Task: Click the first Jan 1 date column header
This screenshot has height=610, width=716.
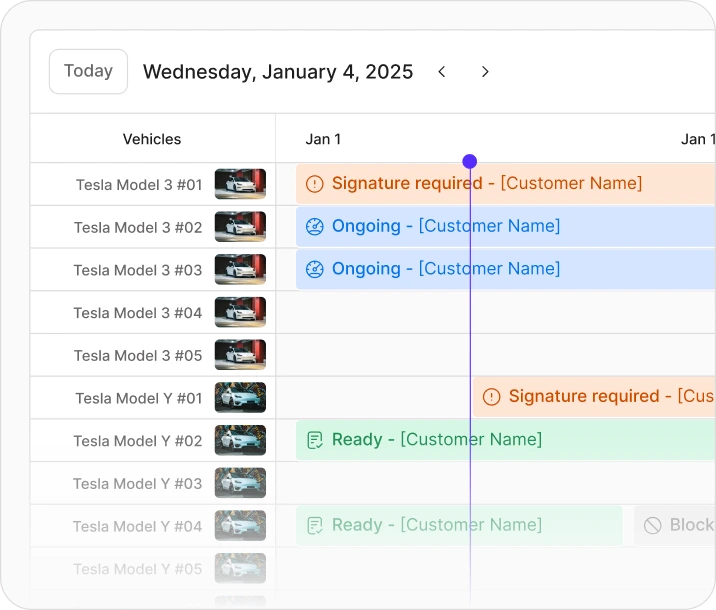Action: point(323,139)
